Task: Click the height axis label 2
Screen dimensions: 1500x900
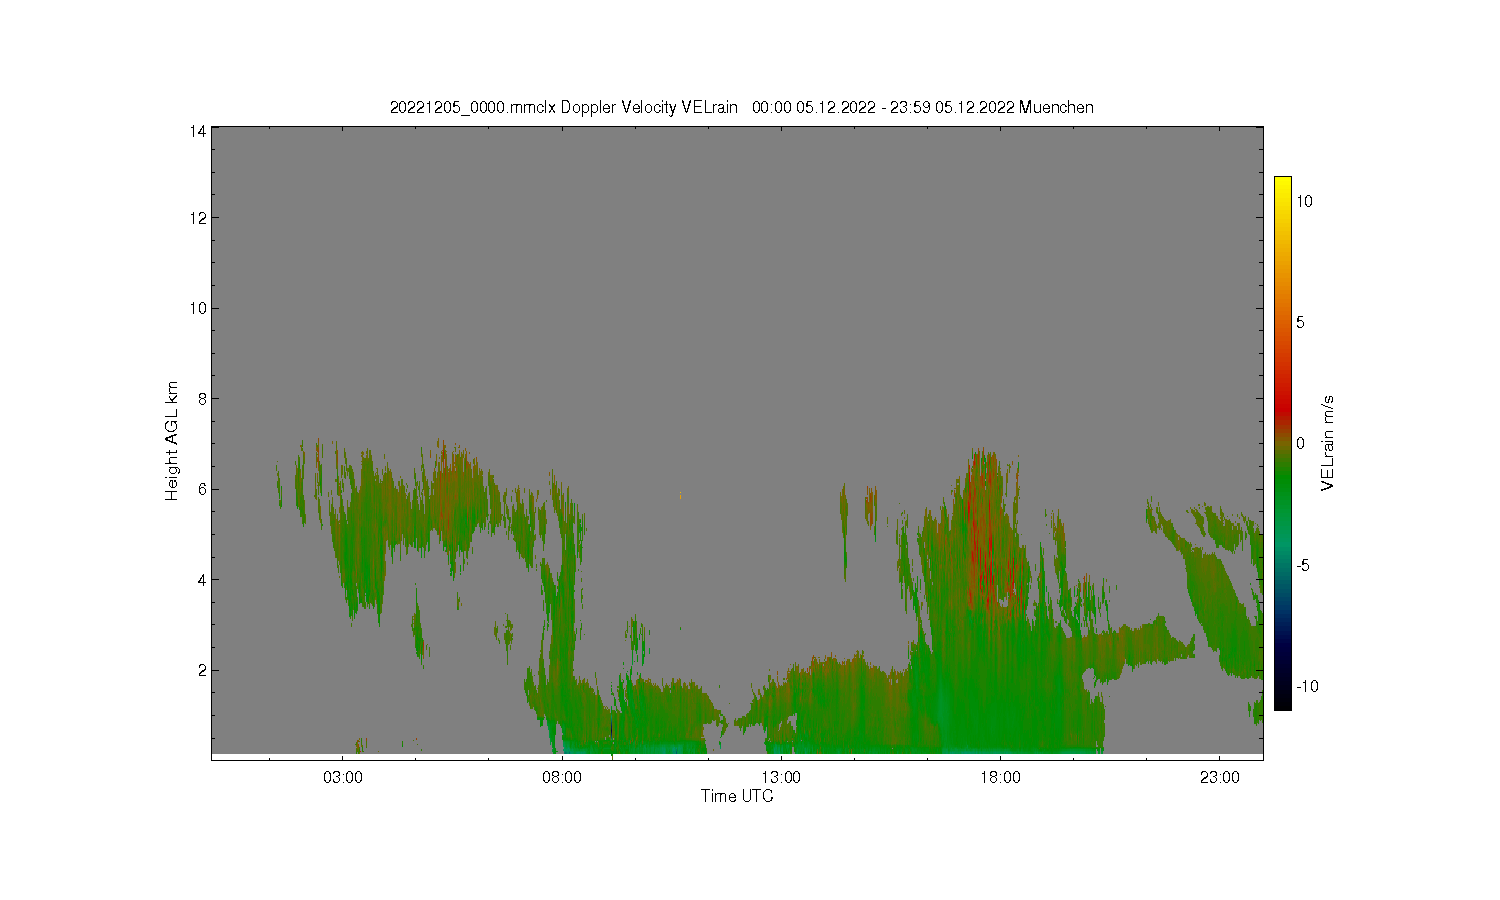Action: pyautogui.click(x=202, y=670)
